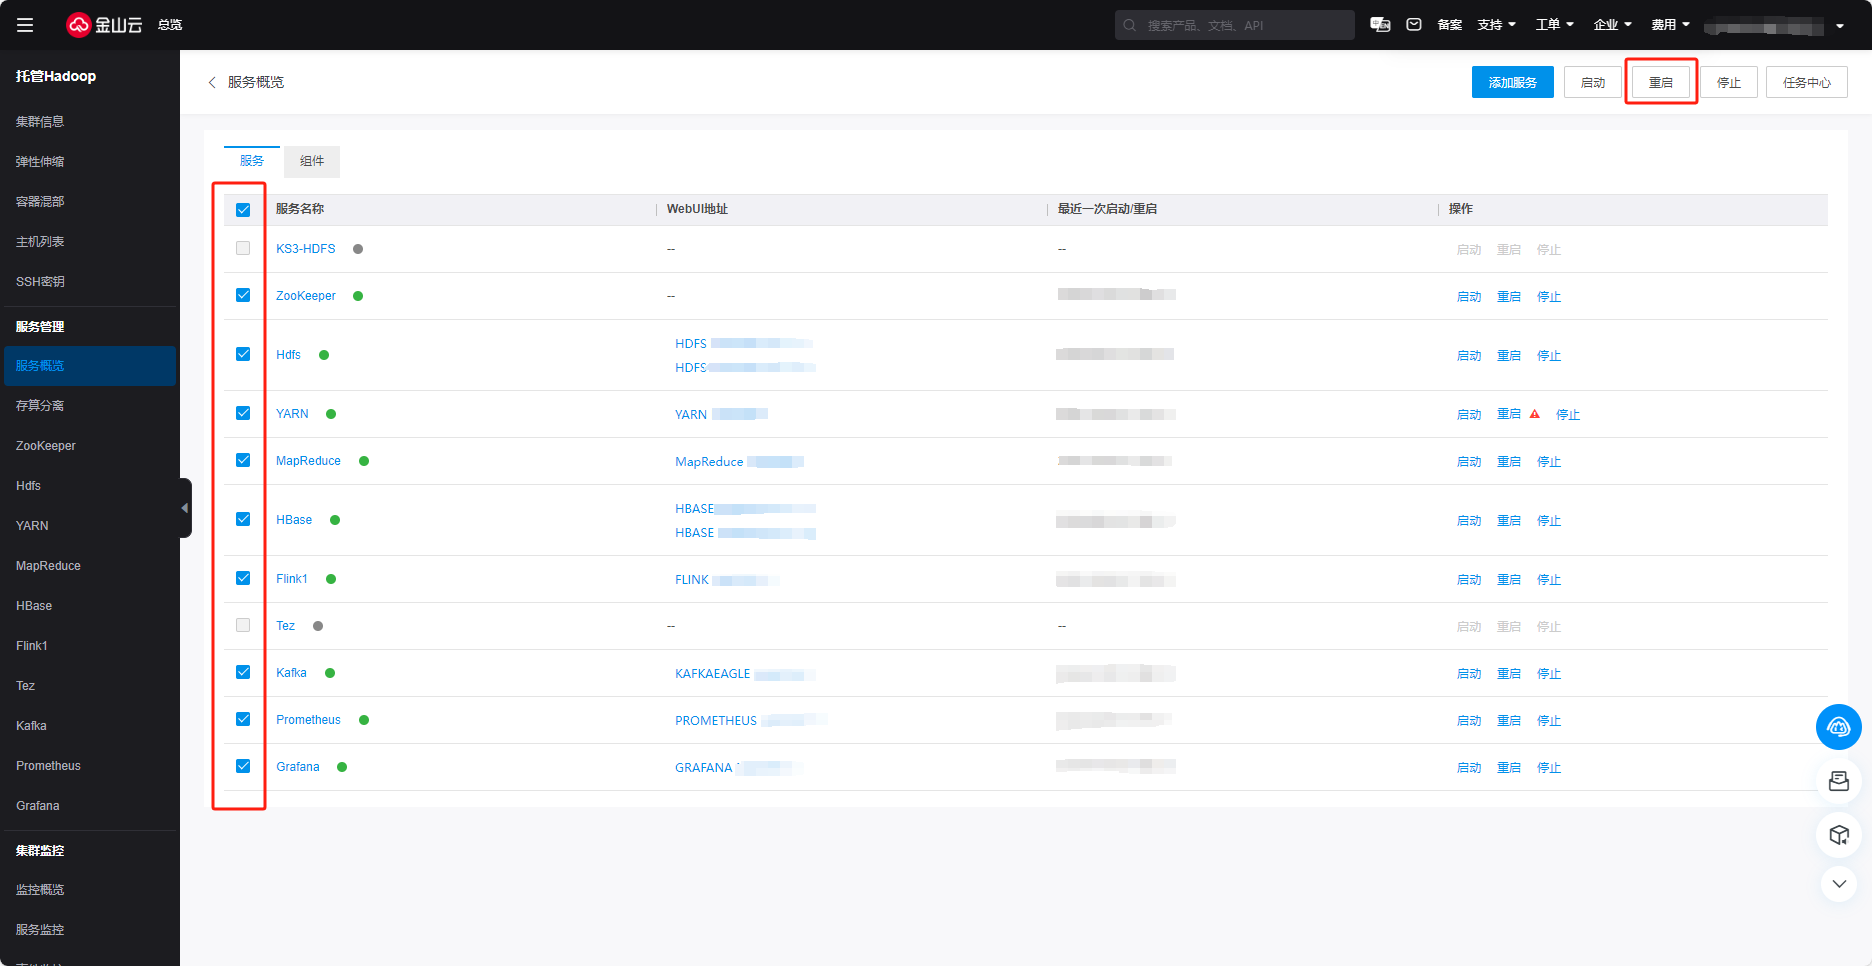Collapse floating panel with down chevron

(x=1838, y=884)
